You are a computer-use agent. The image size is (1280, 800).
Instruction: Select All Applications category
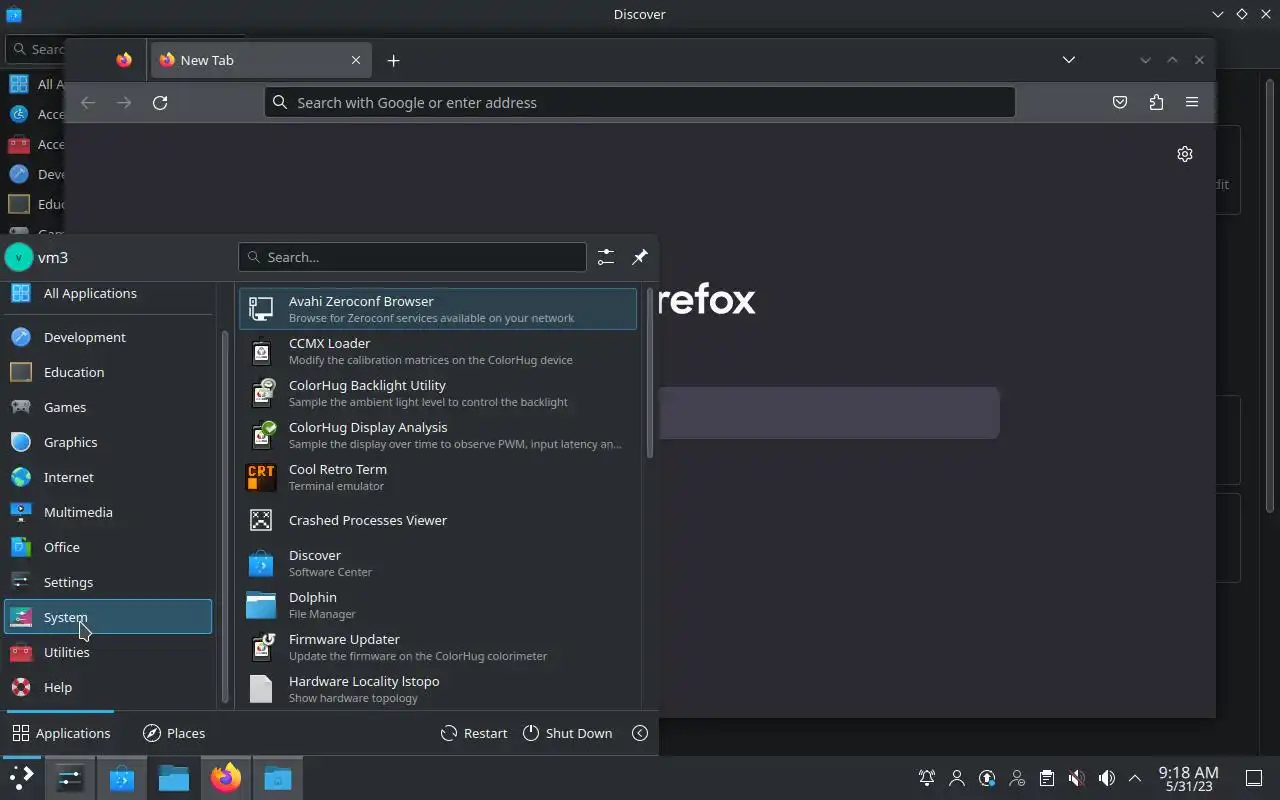[108, 293]
